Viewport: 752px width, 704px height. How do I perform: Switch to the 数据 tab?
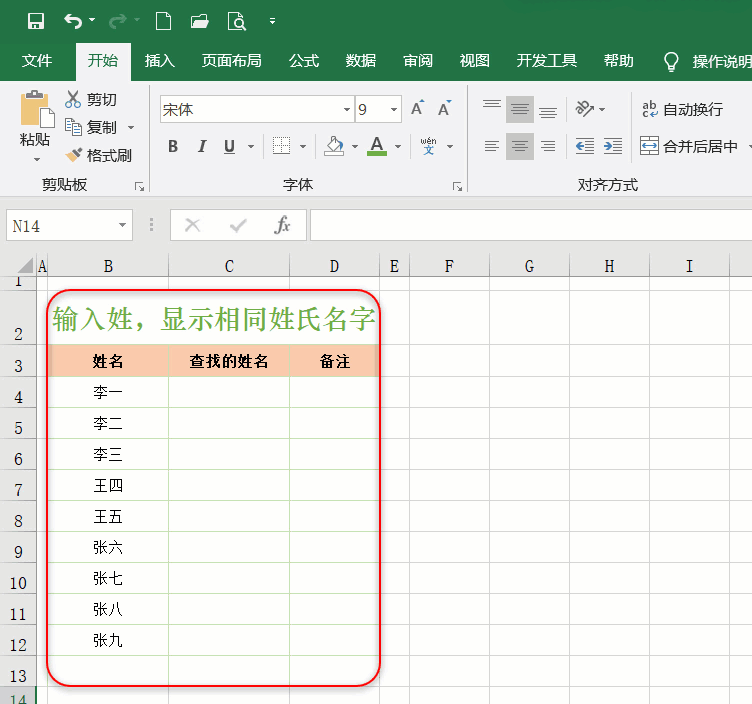(x=361, y=61)
